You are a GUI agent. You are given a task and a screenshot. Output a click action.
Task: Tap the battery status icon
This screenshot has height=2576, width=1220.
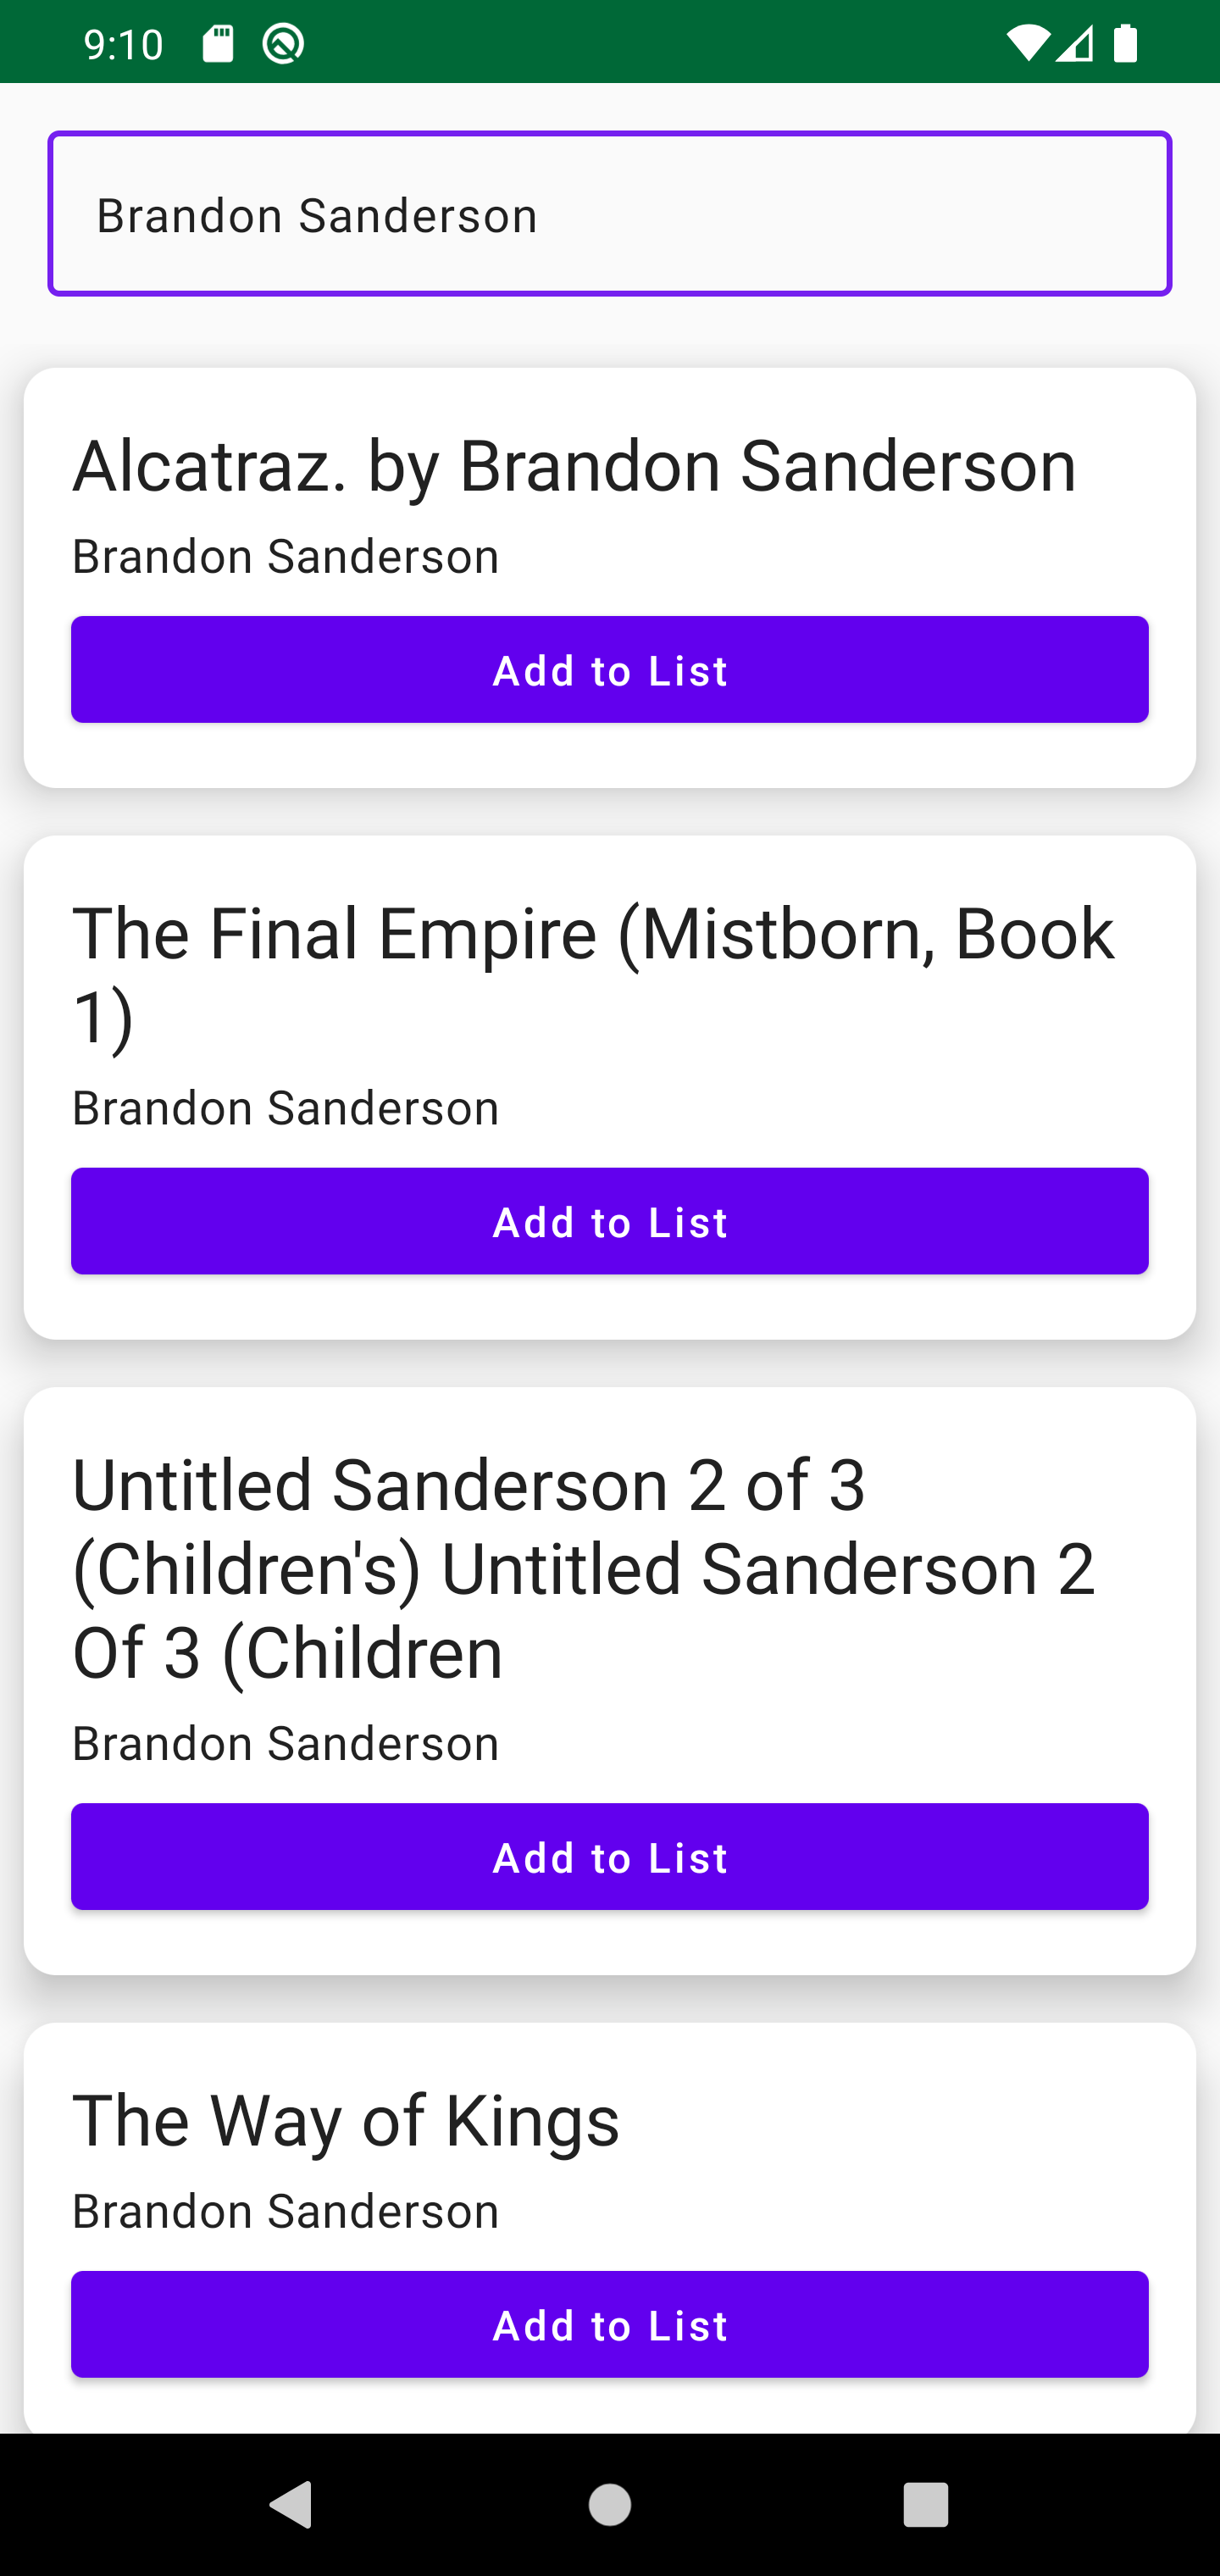coord(1125,43)
